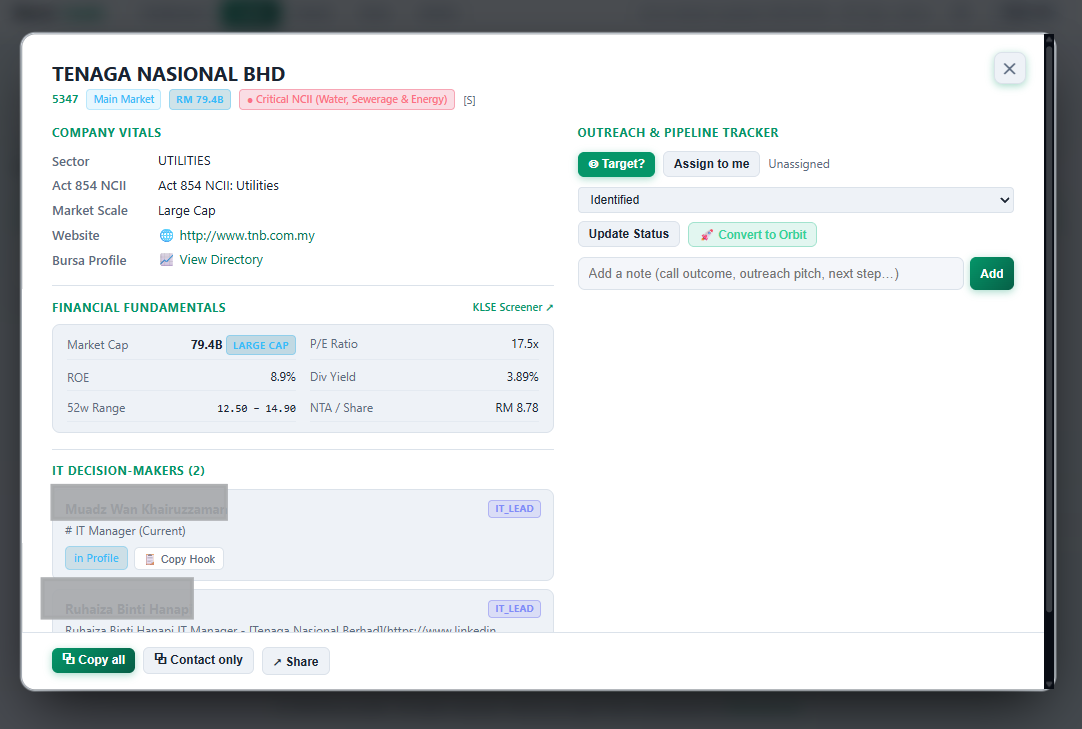Click the 52w Range value 12.50 - 14.90
Image resolution: width=1082 pixels, height=729 pixels.
[256, 409]
